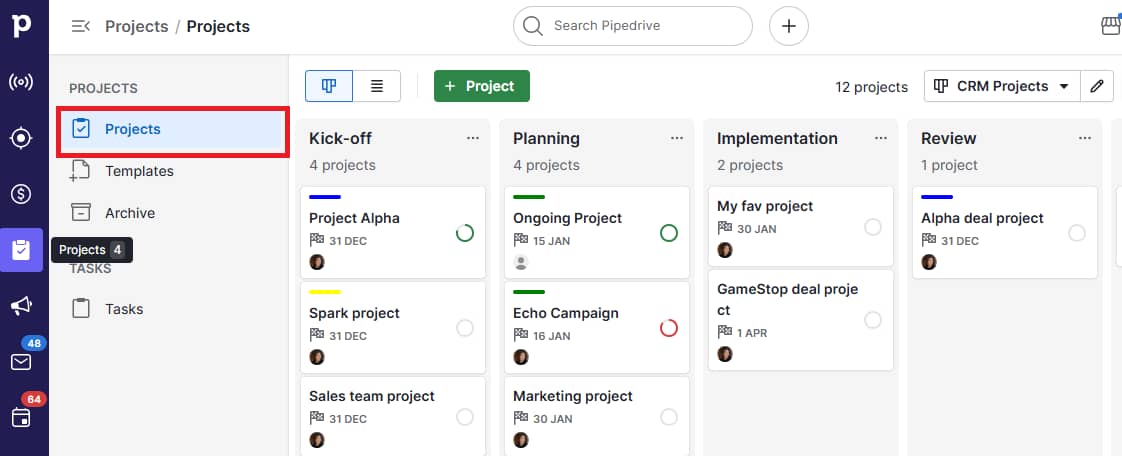Click Ongoing Project unassigned owner avatar
Screen dimensions: 1122x456
[521, 262]
